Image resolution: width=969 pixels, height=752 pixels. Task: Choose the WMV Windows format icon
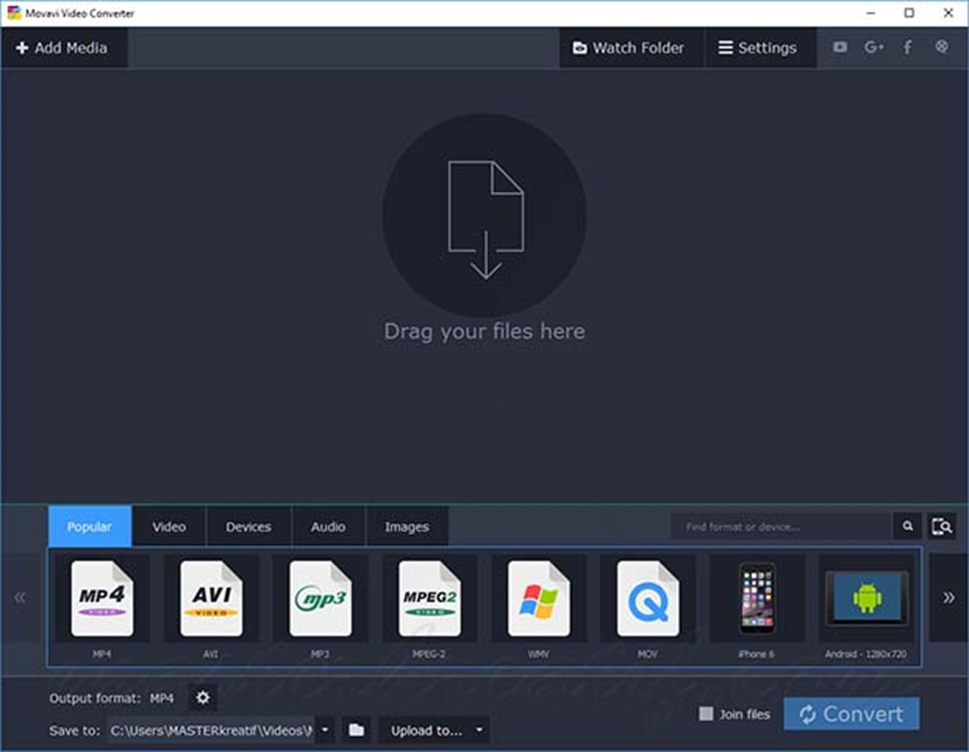(538, 598)
